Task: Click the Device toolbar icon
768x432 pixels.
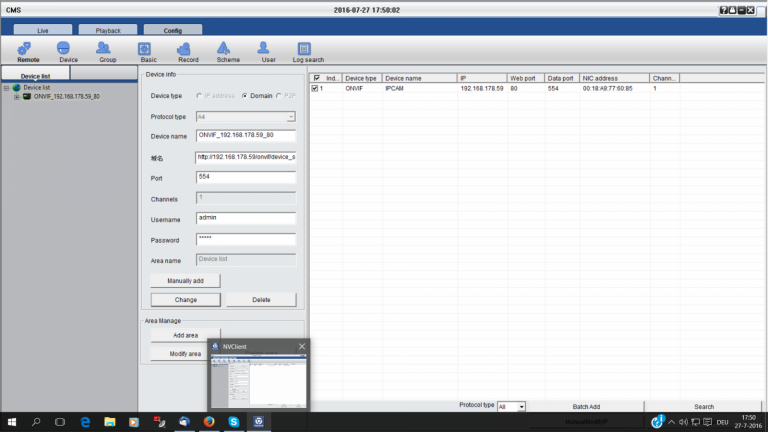Action: [68, 49]
